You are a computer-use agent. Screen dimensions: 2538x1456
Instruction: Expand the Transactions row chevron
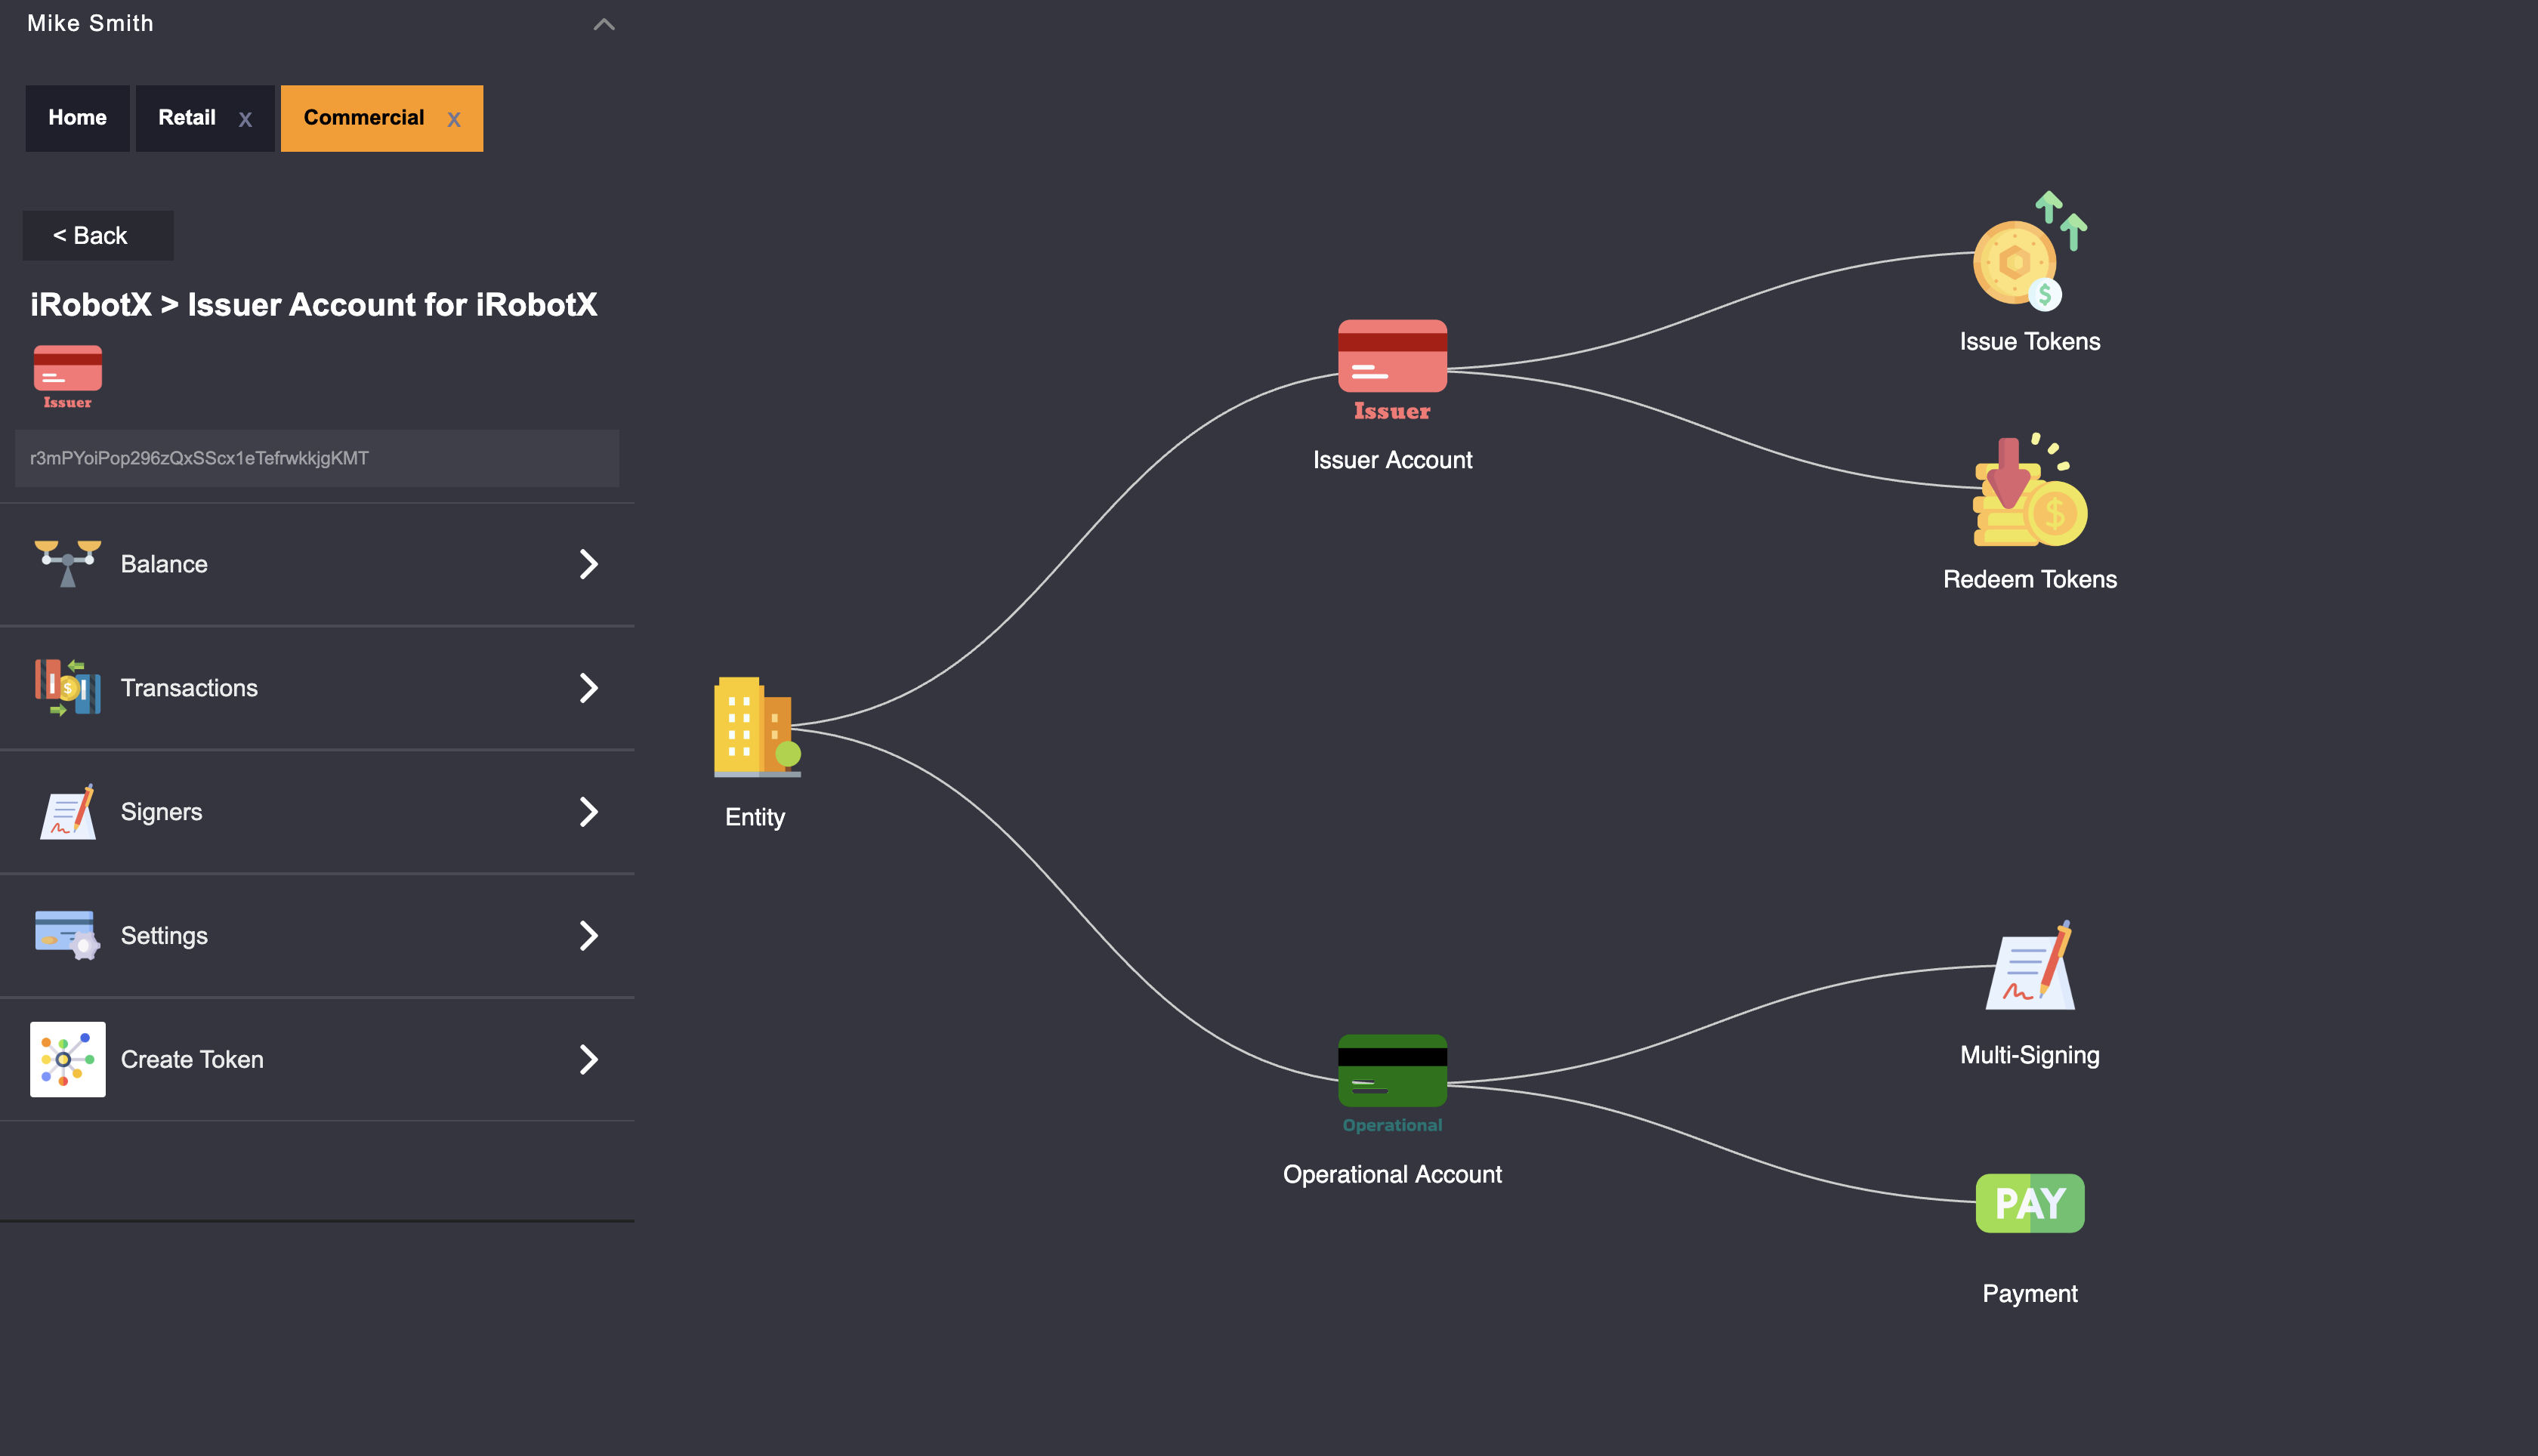(x=588, y=688)
